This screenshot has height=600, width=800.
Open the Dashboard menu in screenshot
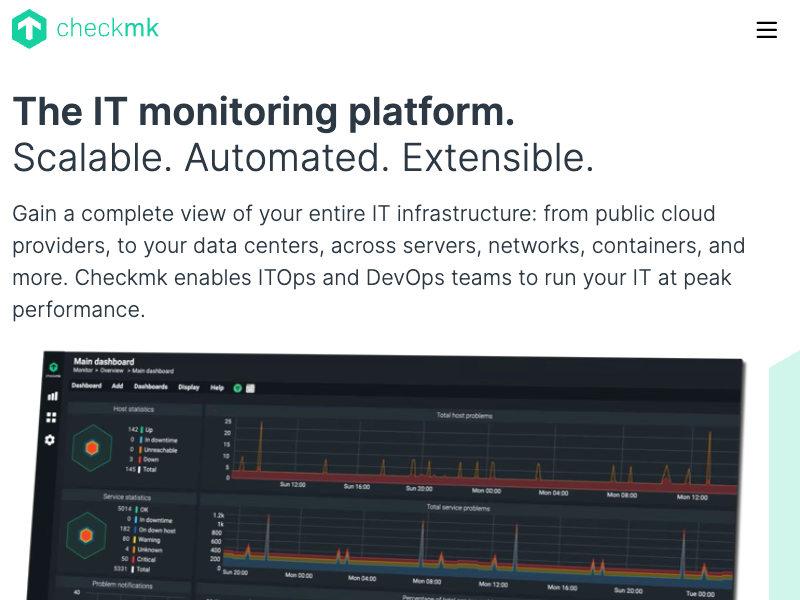click(x=86, y=385)
